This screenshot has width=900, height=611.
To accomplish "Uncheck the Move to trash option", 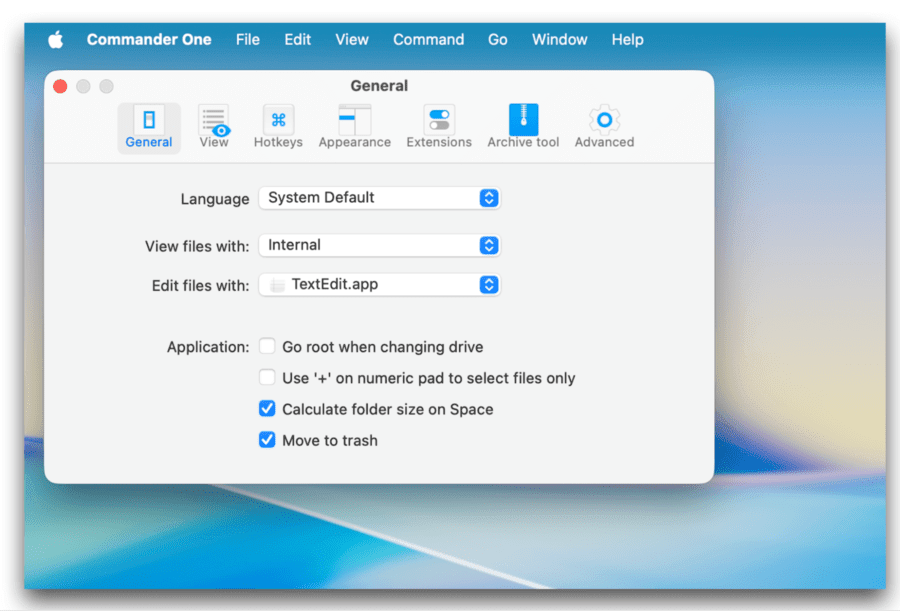I will 267,440.
